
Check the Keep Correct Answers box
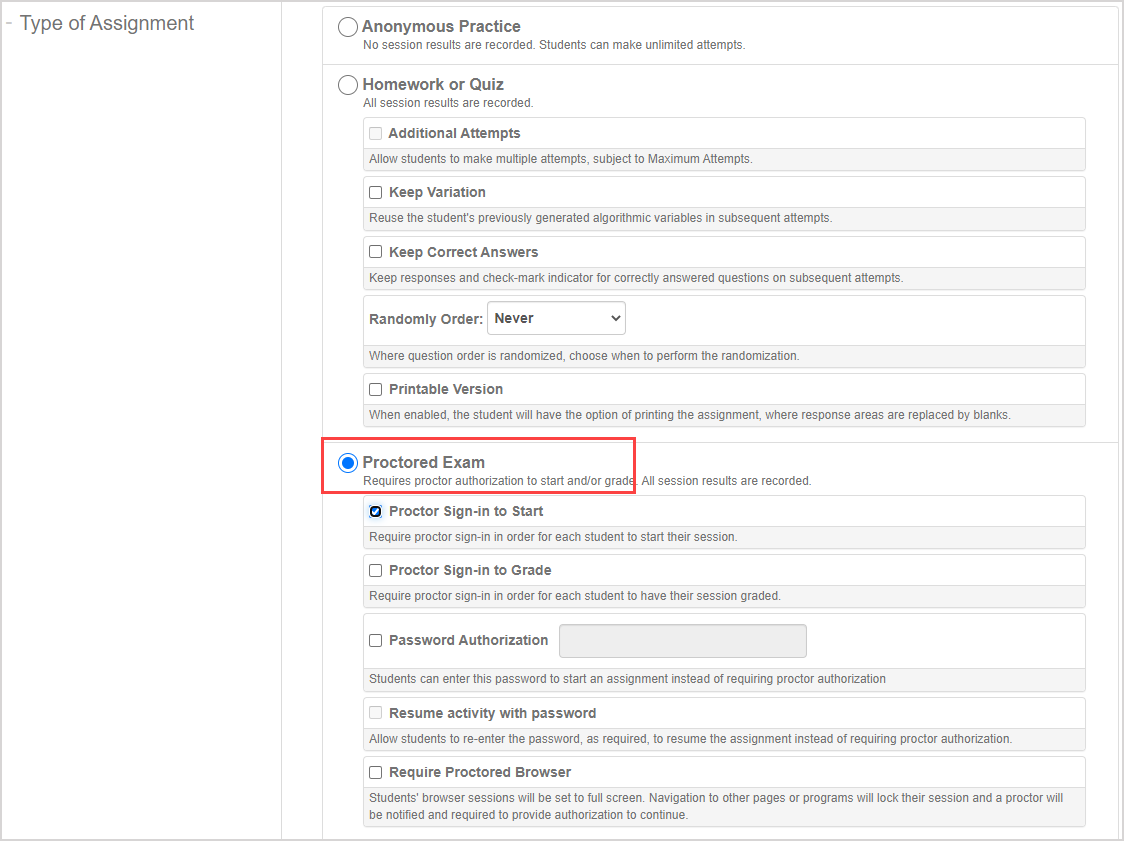[376, 252]
